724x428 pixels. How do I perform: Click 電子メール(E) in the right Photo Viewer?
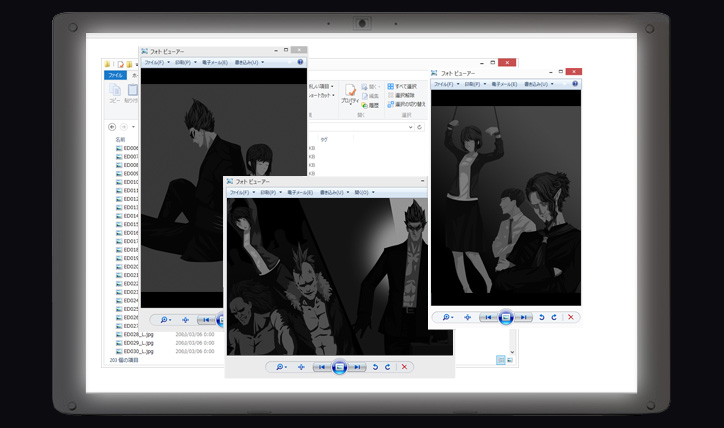pos(504,84)
